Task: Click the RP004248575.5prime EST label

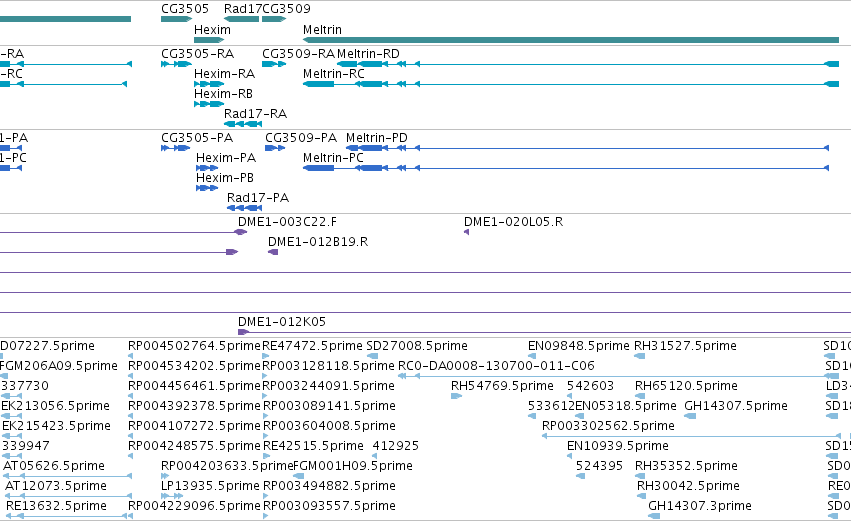Action: tap(194, 446)
